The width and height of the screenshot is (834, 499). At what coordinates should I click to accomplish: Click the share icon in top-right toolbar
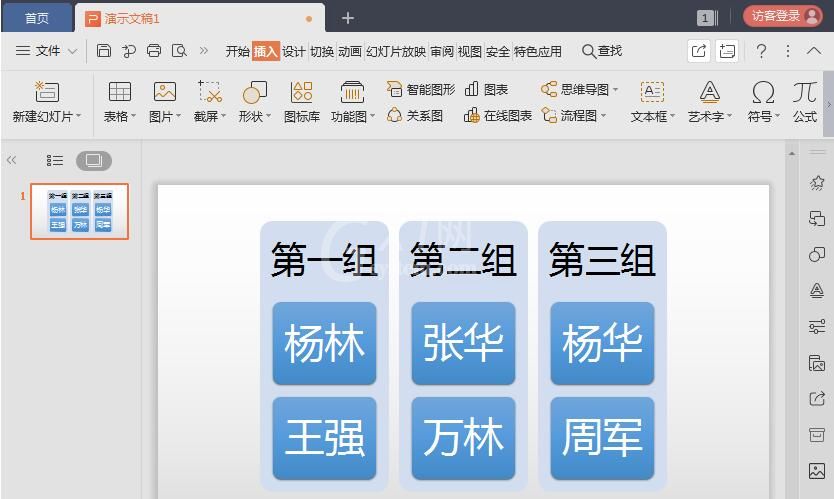click(698, 51)
